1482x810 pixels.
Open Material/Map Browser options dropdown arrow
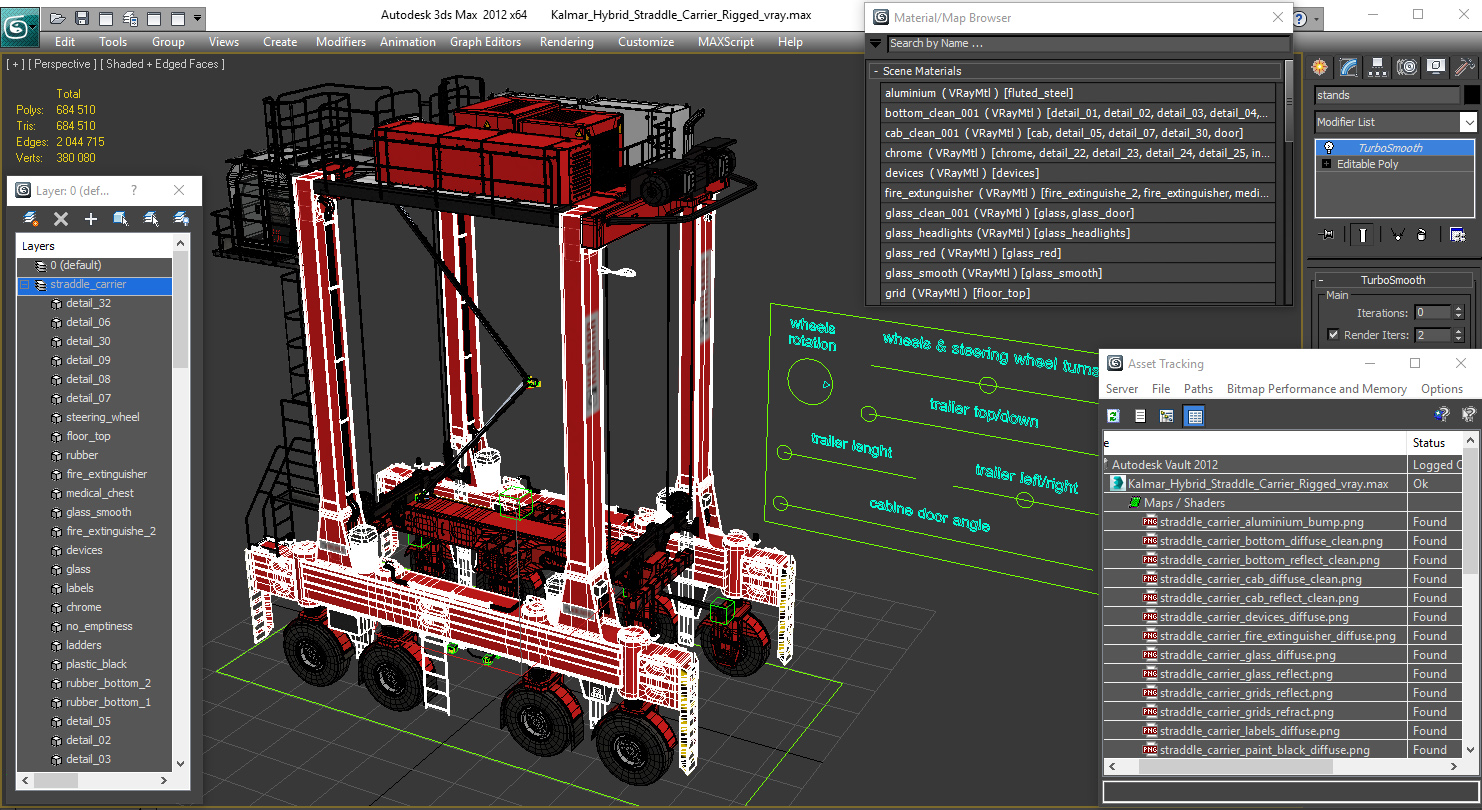click(x=875, y=43)
